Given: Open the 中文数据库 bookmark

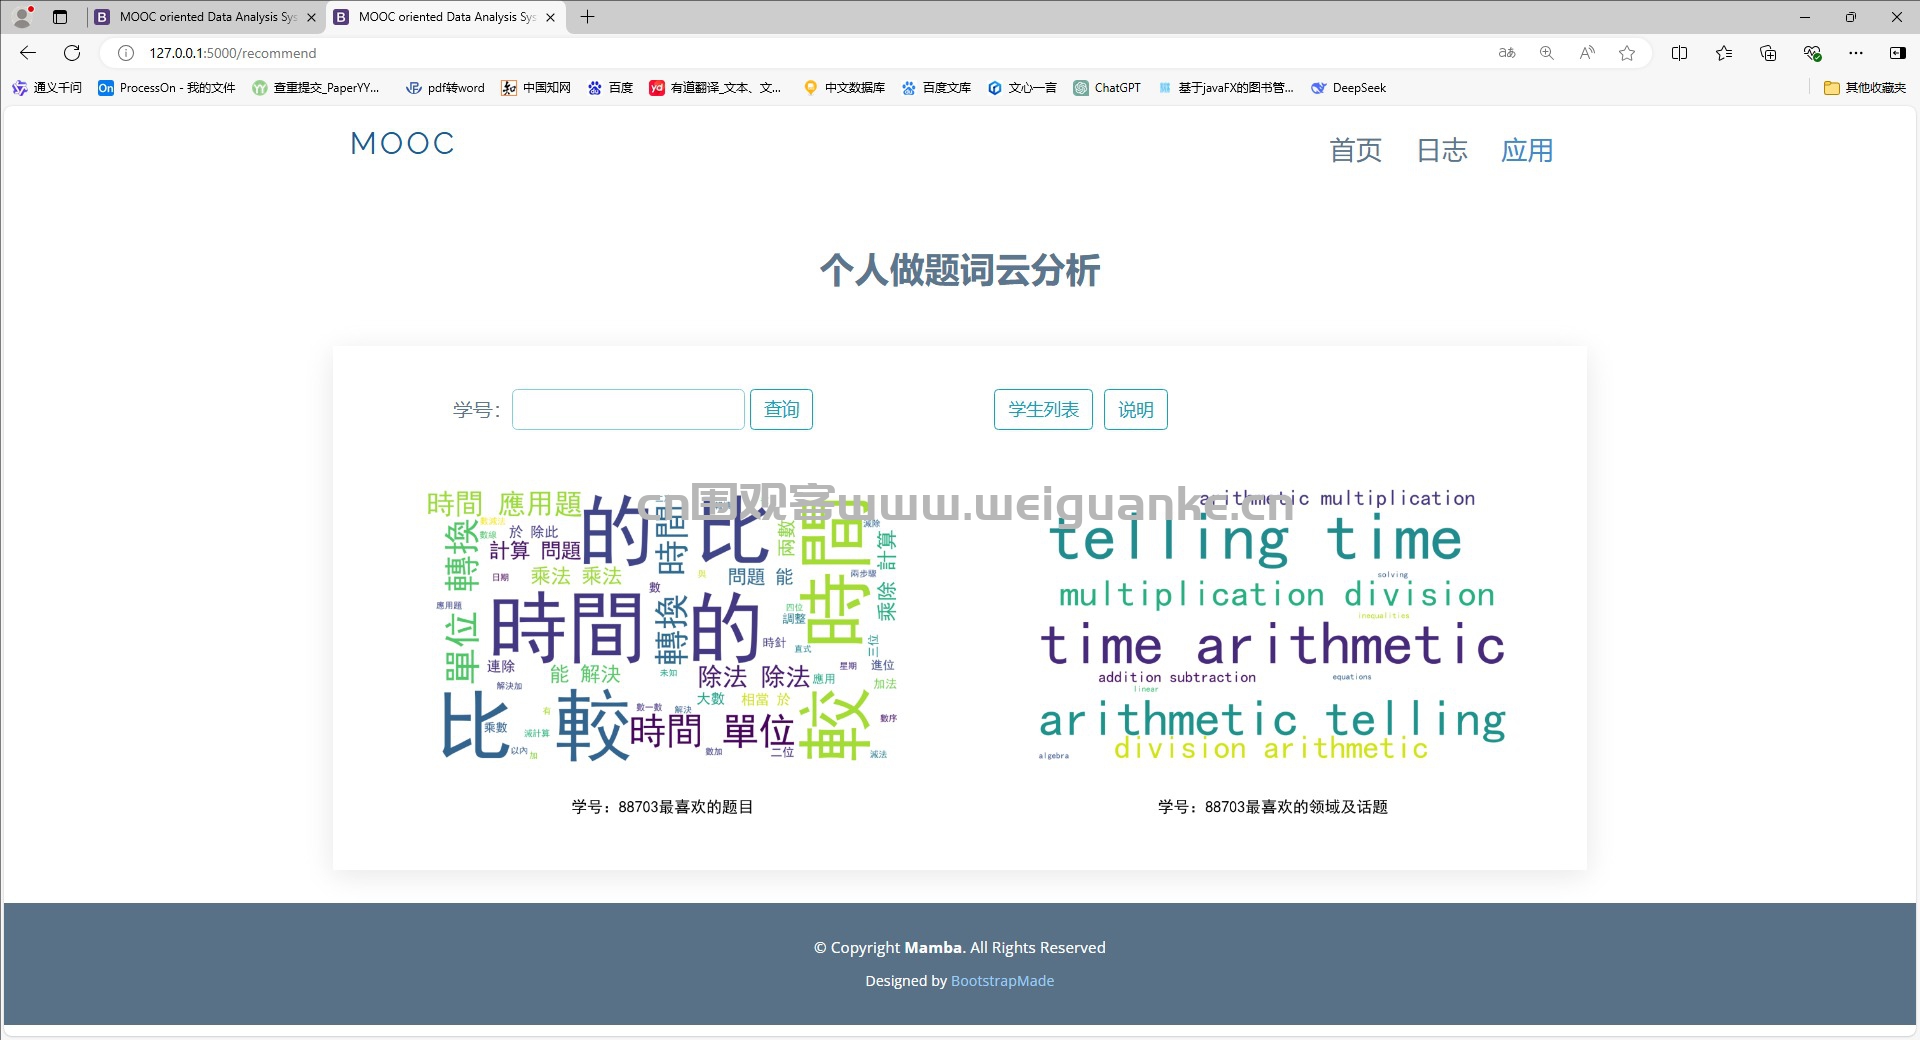Looking at the screenshot, I should tap(845, 88).
